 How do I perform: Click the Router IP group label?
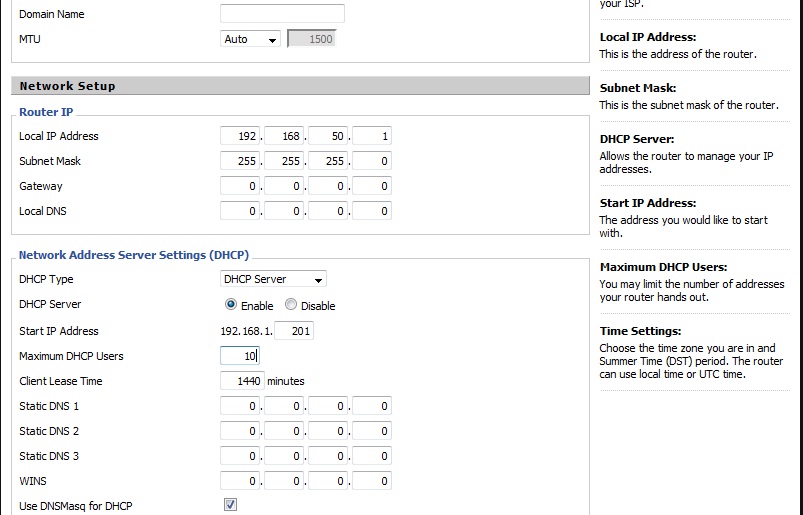pos(46,112)
